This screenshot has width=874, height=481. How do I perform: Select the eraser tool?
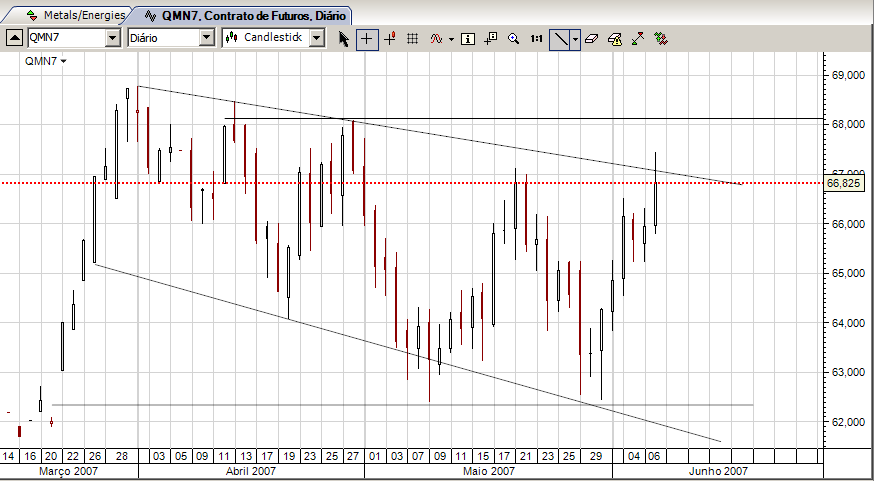point(592,39)
